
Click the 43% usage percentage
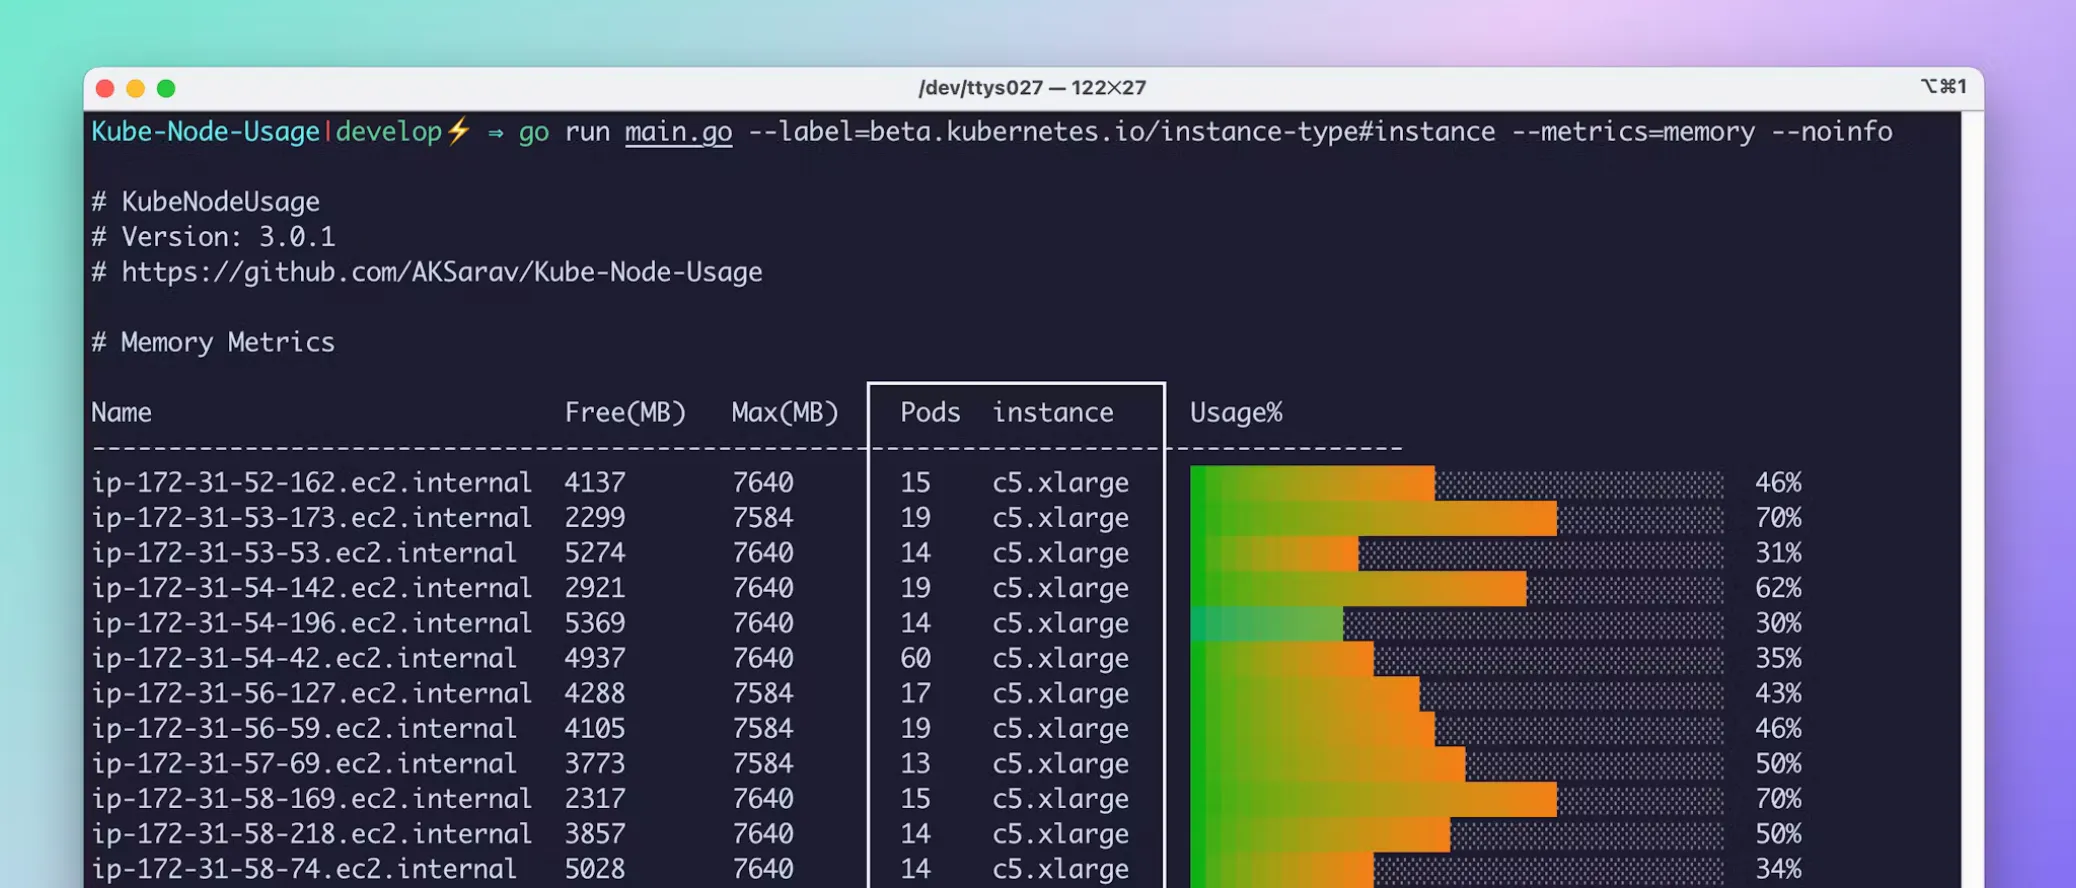pyautogui.click(x=1778, y=693)
